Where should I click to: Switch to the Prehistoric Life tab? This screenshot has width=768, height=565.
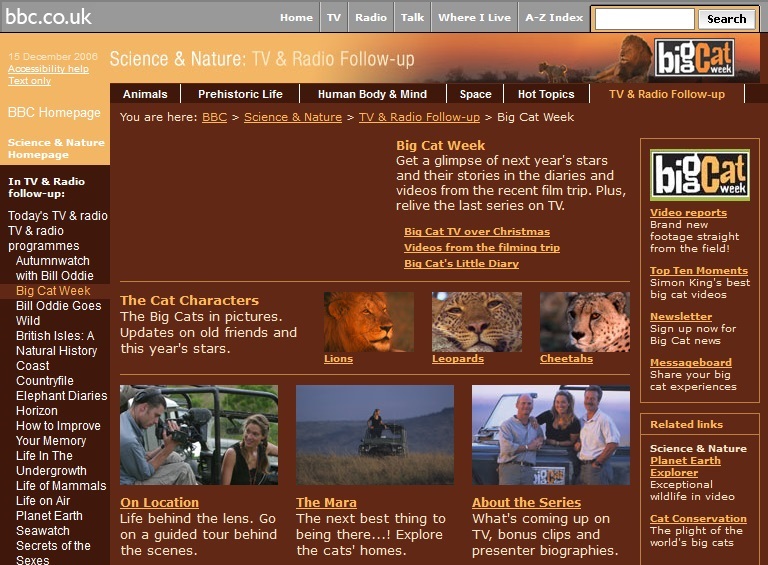[240, 94]
